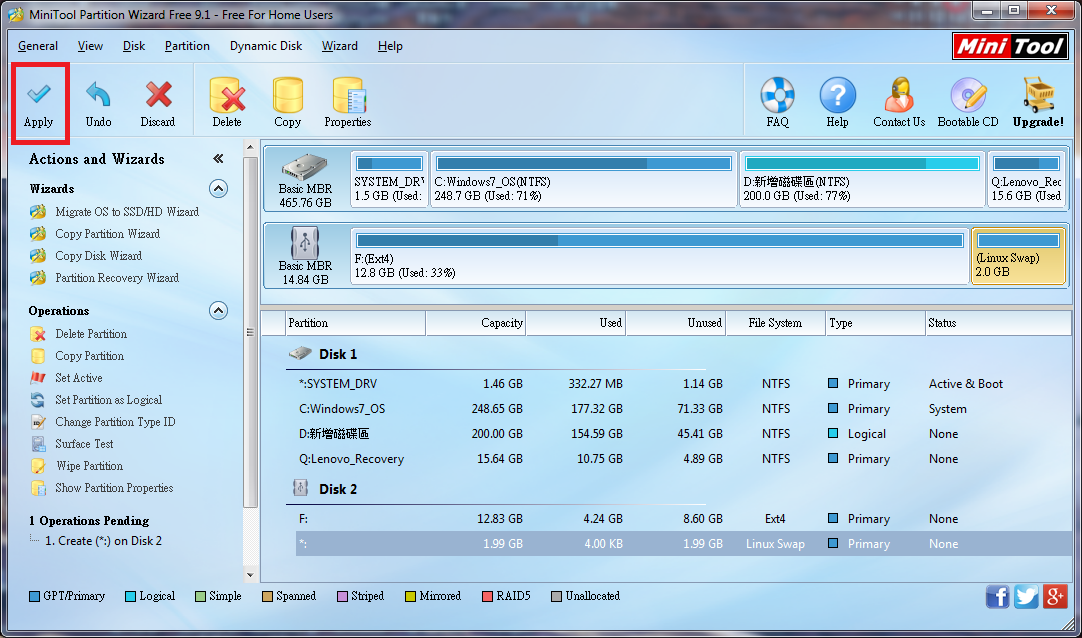Click the Upgrade shopping cart icon
Image resolution: width=1082 pixels, height=638 pixels.
point(1038,103)
